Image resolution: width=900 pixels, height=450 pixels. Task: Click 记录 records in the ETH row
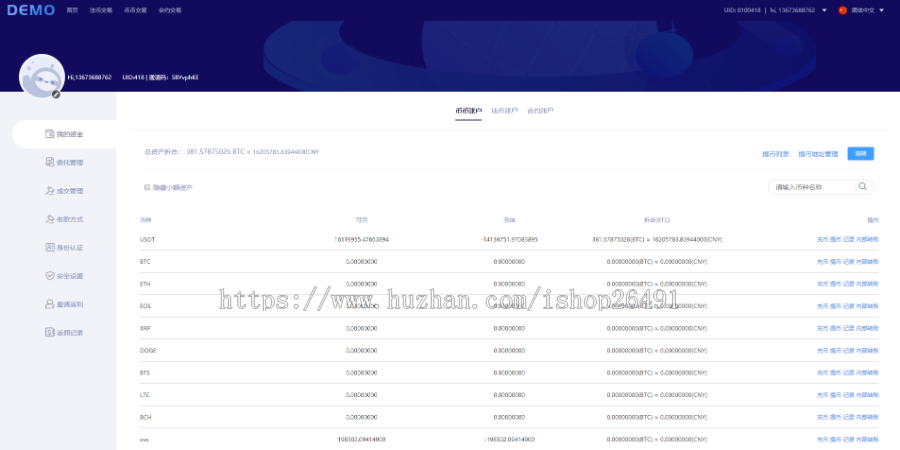pyautogui.click(x=848, y=284)
